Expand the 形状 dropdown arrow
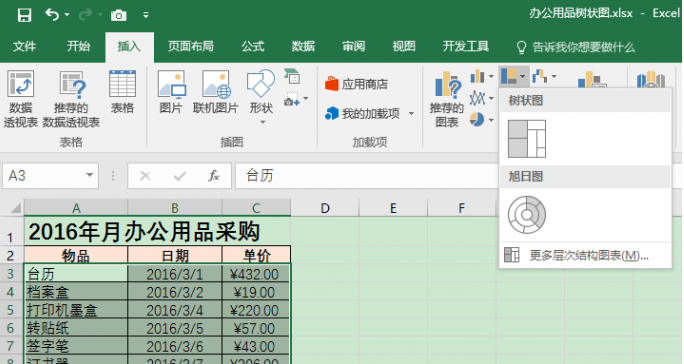 coord(263,122)
